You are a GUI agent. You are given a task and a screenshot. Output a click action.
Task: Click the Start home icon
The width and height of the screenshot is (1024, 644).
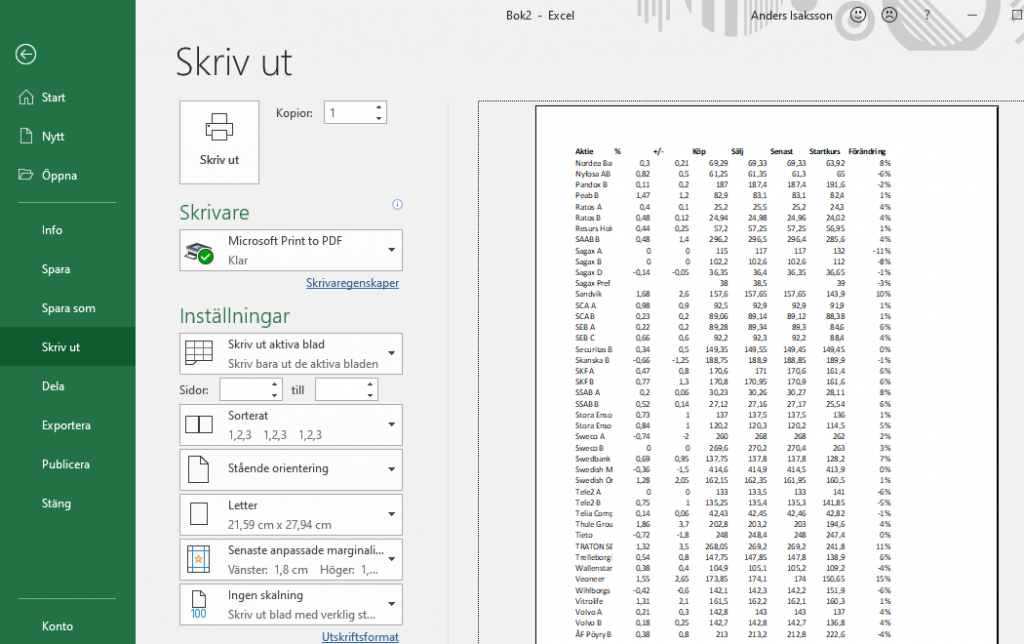[x=26, y=97]
